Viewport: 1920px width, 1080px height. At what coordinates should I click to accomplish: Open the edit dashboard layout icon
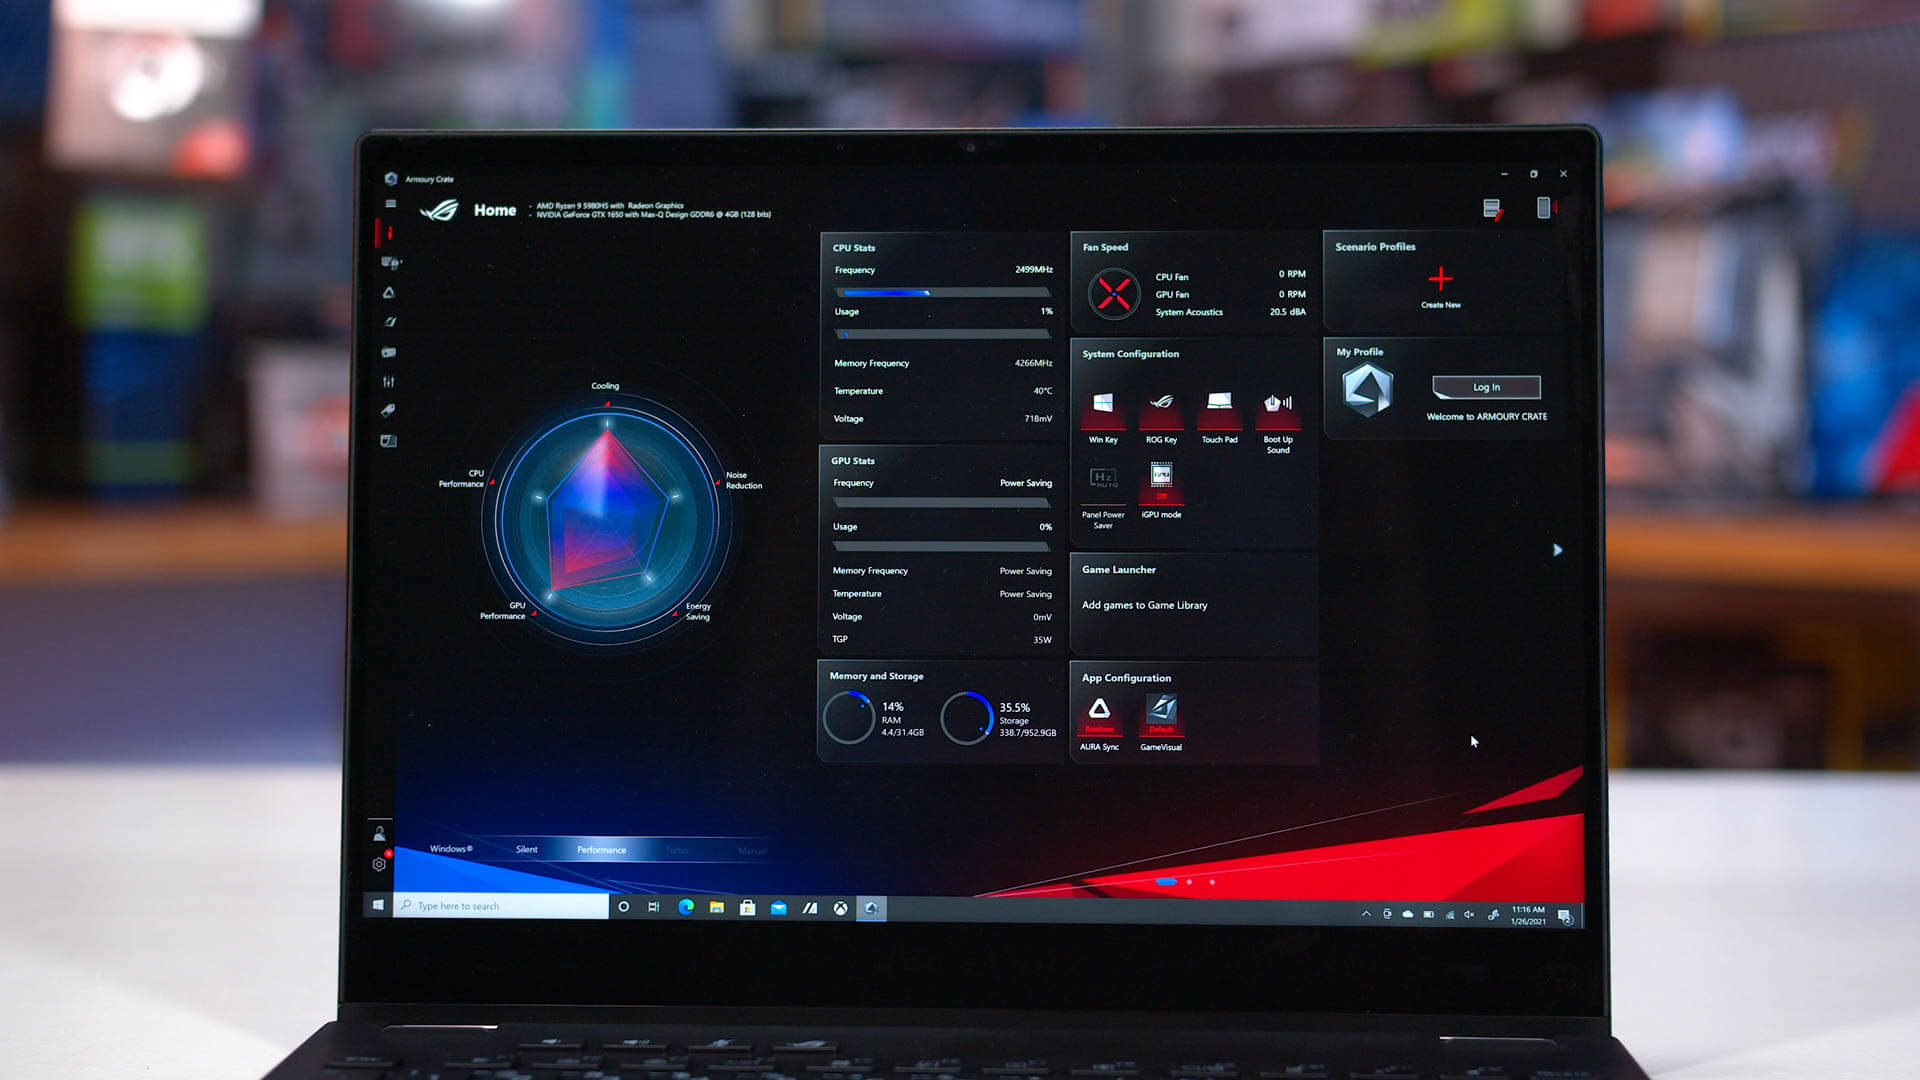tap(1492, 208)
